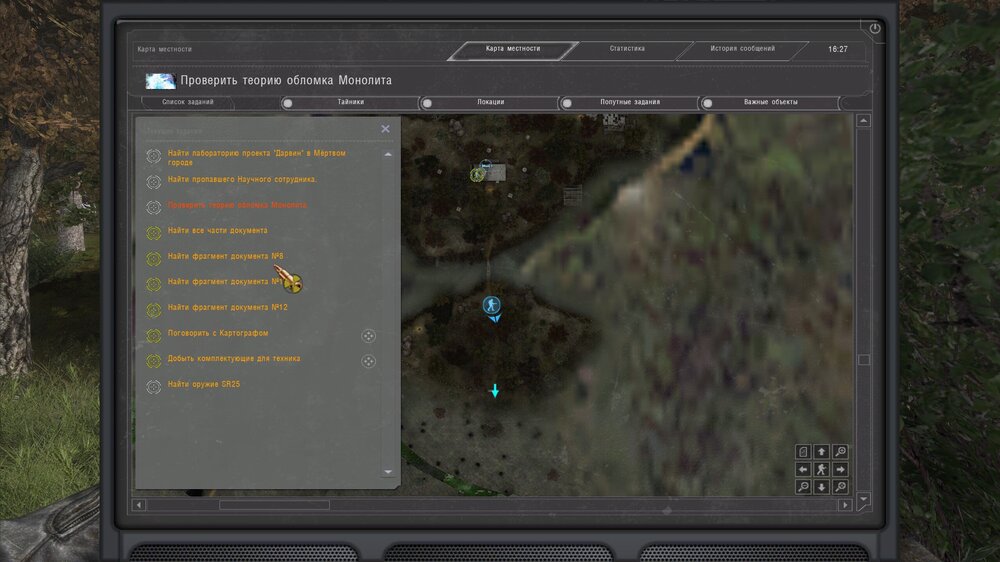Click the map vertical scrollbar thumb
The height and width of the screenshot is (562, 1000).
[864, 360]
